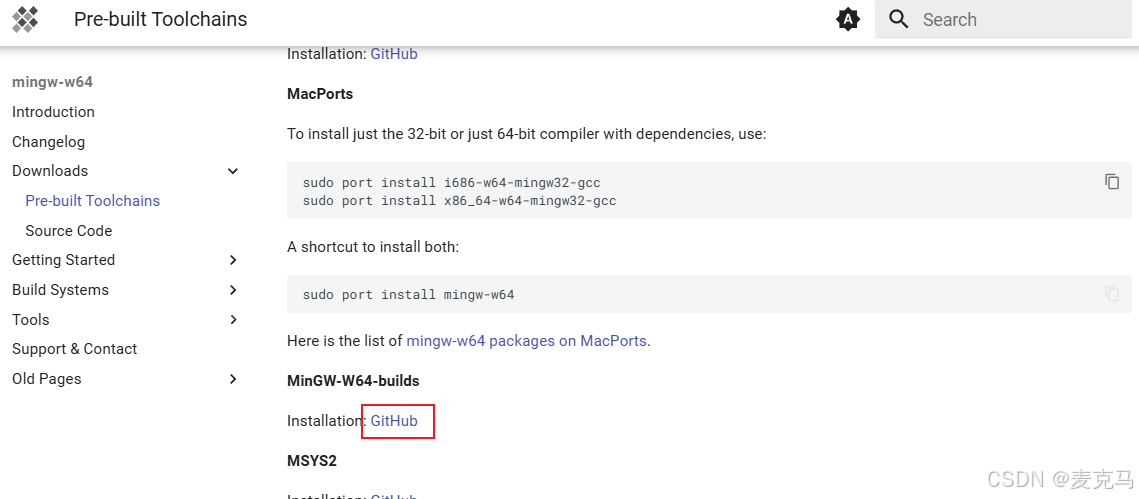Screen dimensions: 1139x499
Task: Open the Source Code page
Action: [68, 230]
